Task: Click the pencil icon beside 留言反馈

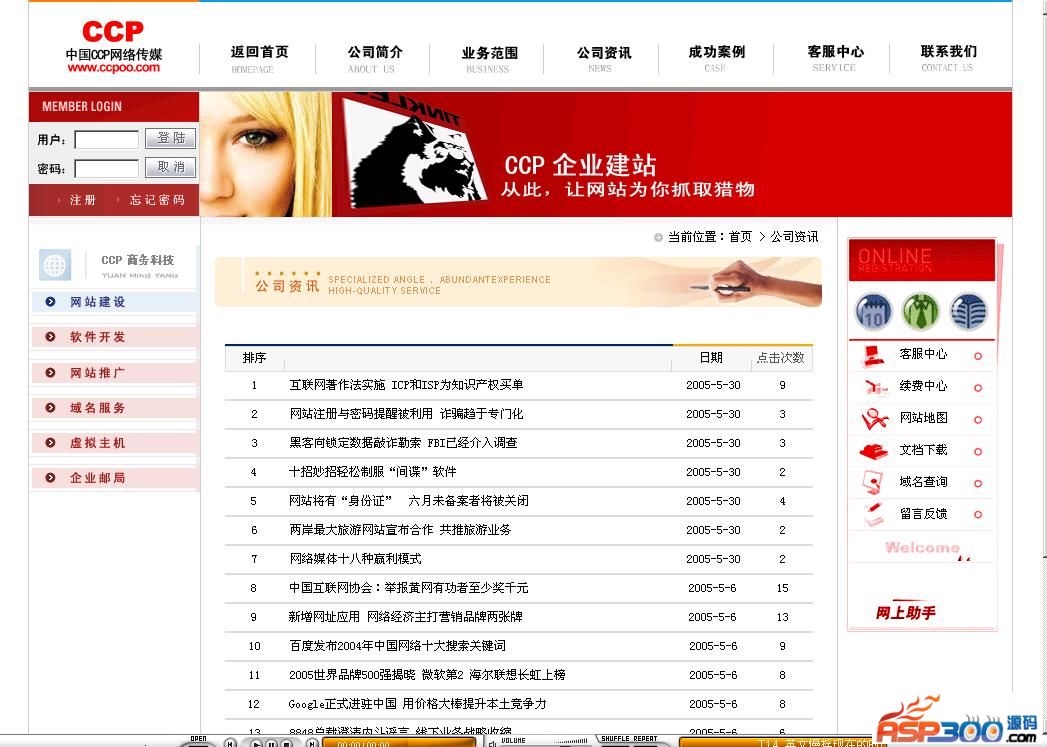Action: 873,514
